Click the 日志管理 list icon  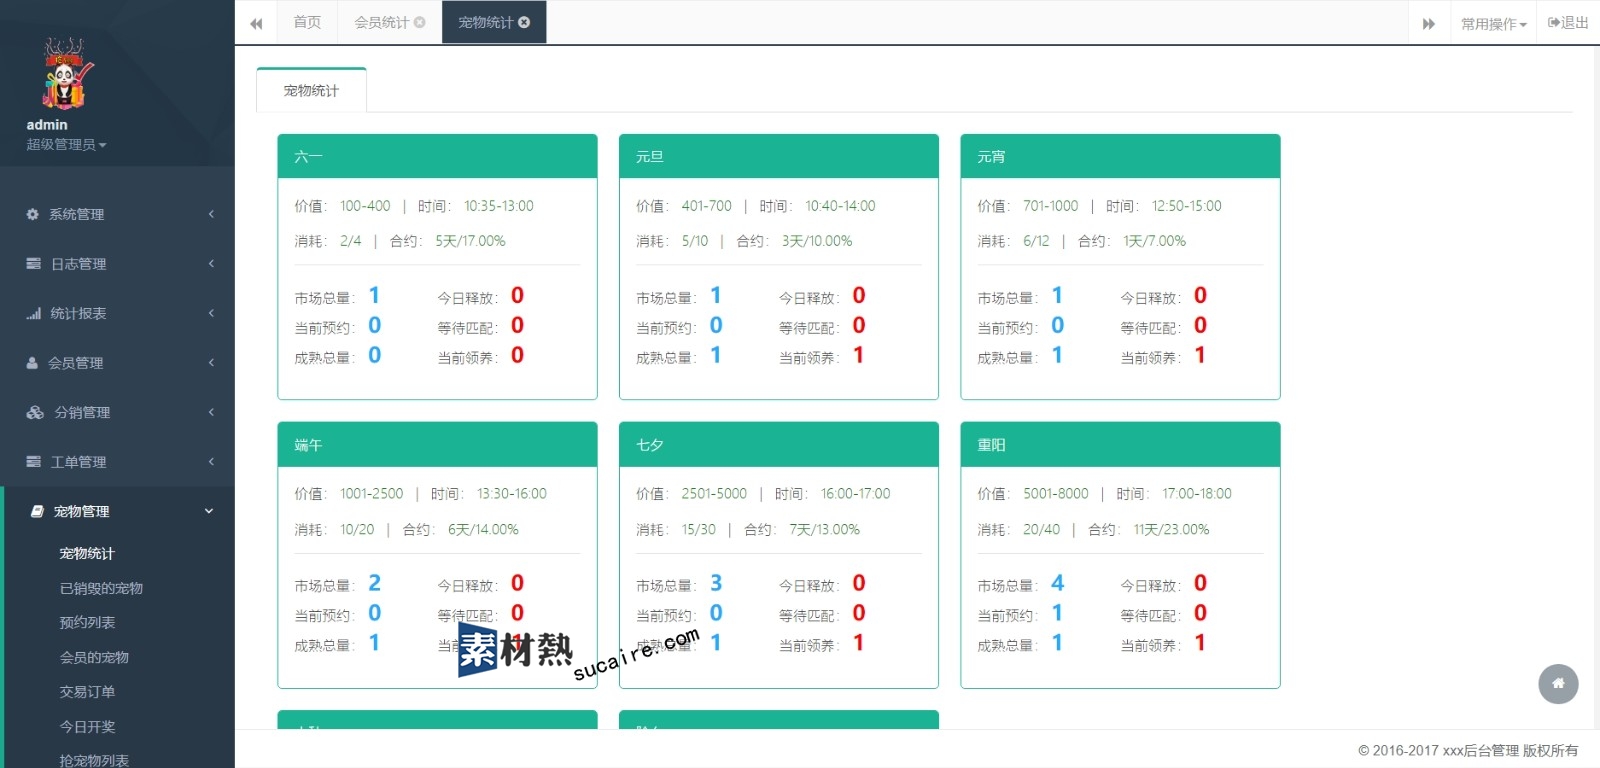point(33,264)
